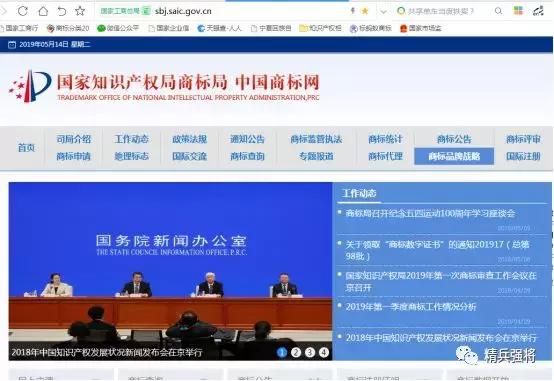This screenshot has height=381, width=554.
Task: Open news 国家知识产权局2019年第一次商标审查工作会议在京召开
Action: 441,281
